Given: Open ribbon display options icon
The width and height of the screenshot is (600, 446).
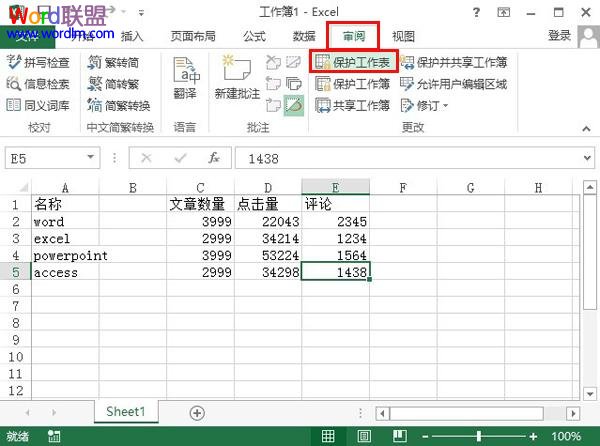Looking at the screenshot, I should click(x=504, y=13).
